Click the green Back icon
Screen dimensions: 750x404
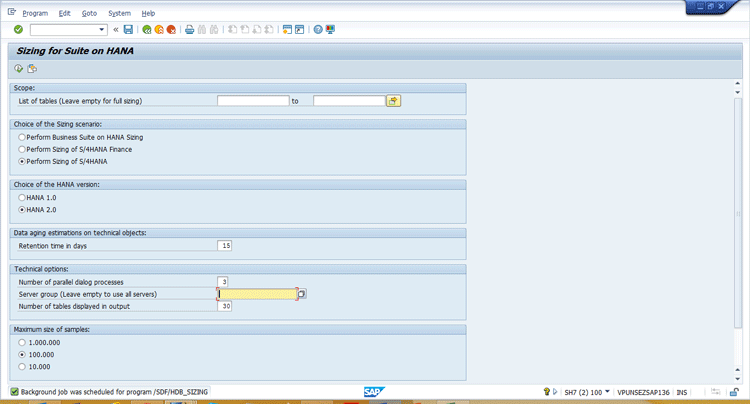point(147,30)
